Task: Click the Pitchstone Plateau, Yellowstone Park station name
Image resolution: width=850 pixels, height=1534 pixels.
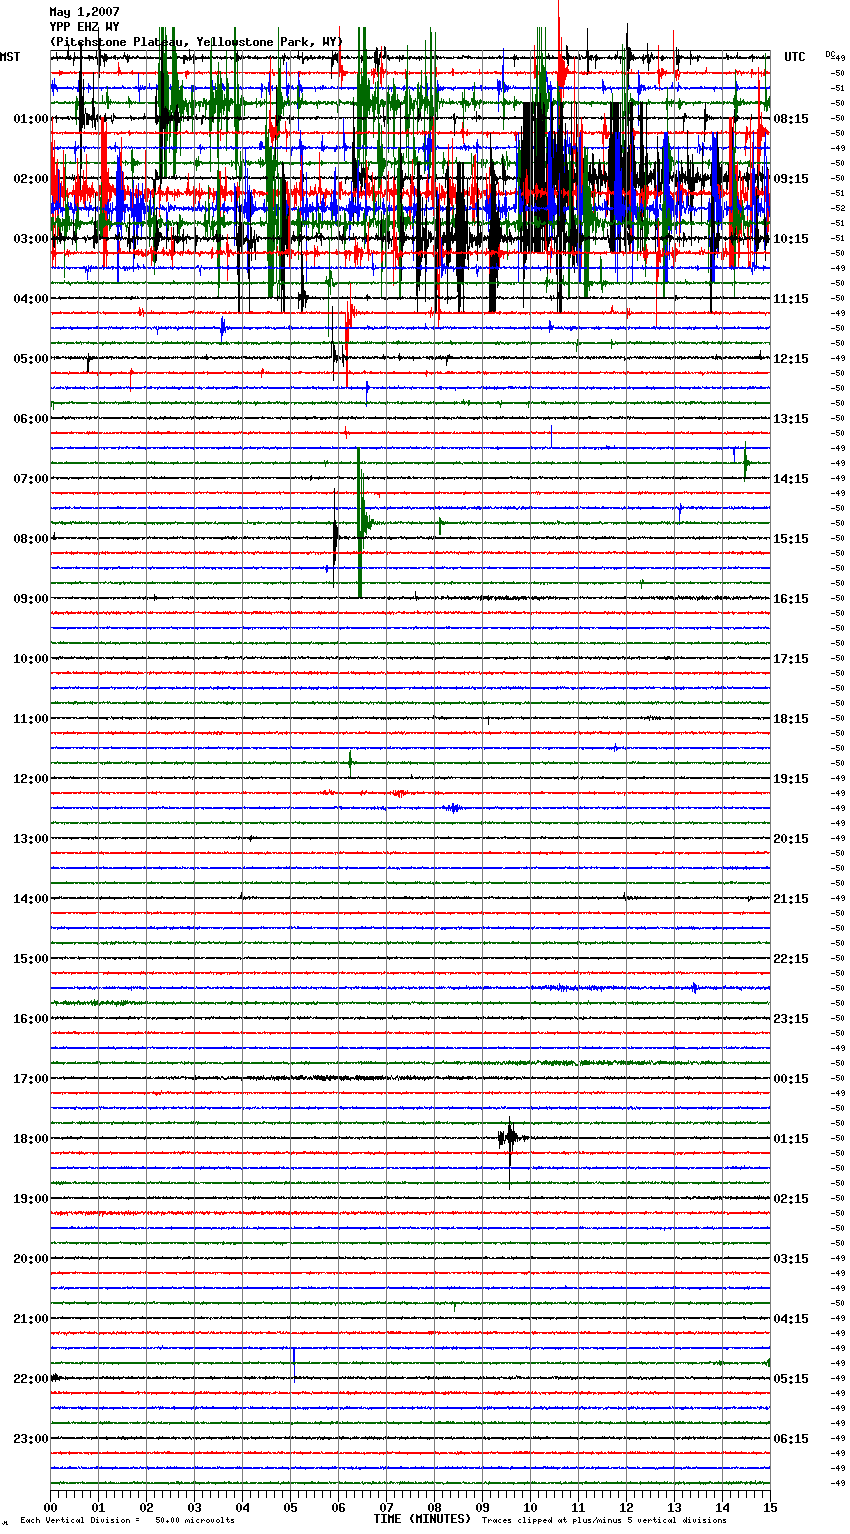Action: tap(196, 42)
